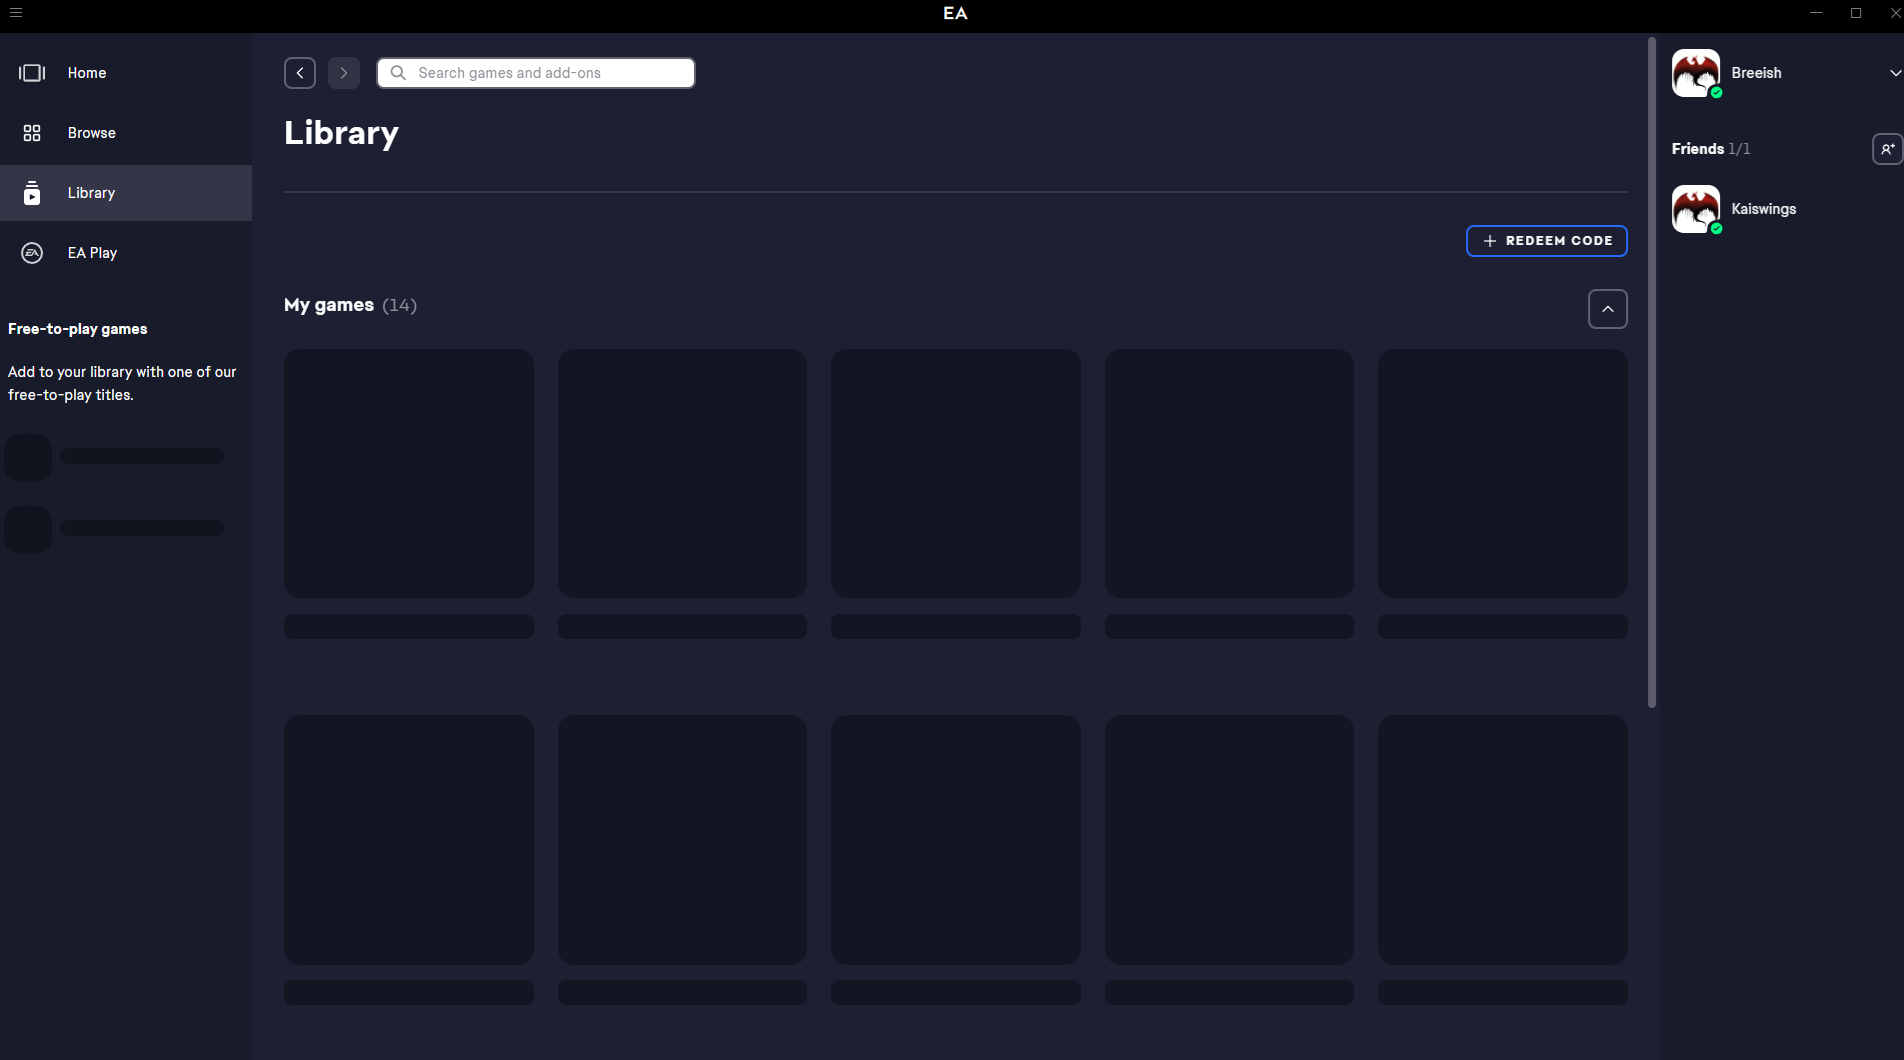The width and height of the screenshot is (1904, 1060).
Task: Click Breeish profile avatar
Action: click(x=1696, y=73)
